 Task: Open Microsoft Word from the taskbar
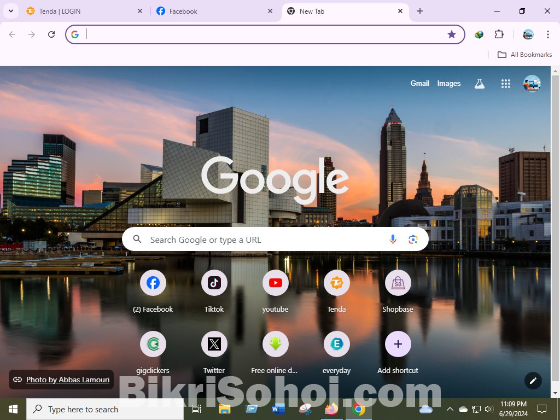pyautogui.click(x=278, y=409)
